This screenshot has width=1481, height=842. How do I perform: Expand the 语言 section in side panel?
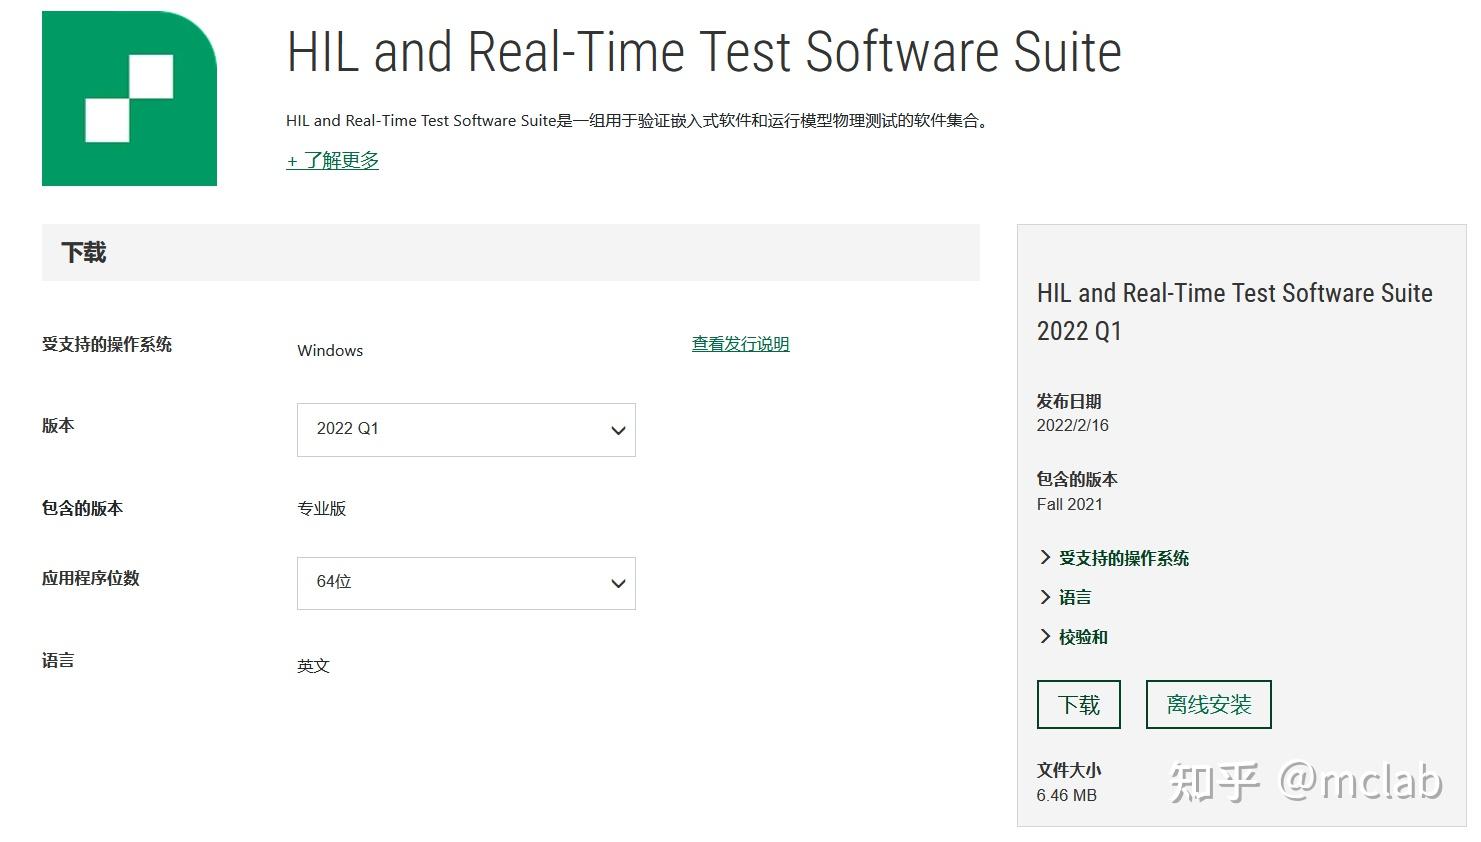point(1065,597)
